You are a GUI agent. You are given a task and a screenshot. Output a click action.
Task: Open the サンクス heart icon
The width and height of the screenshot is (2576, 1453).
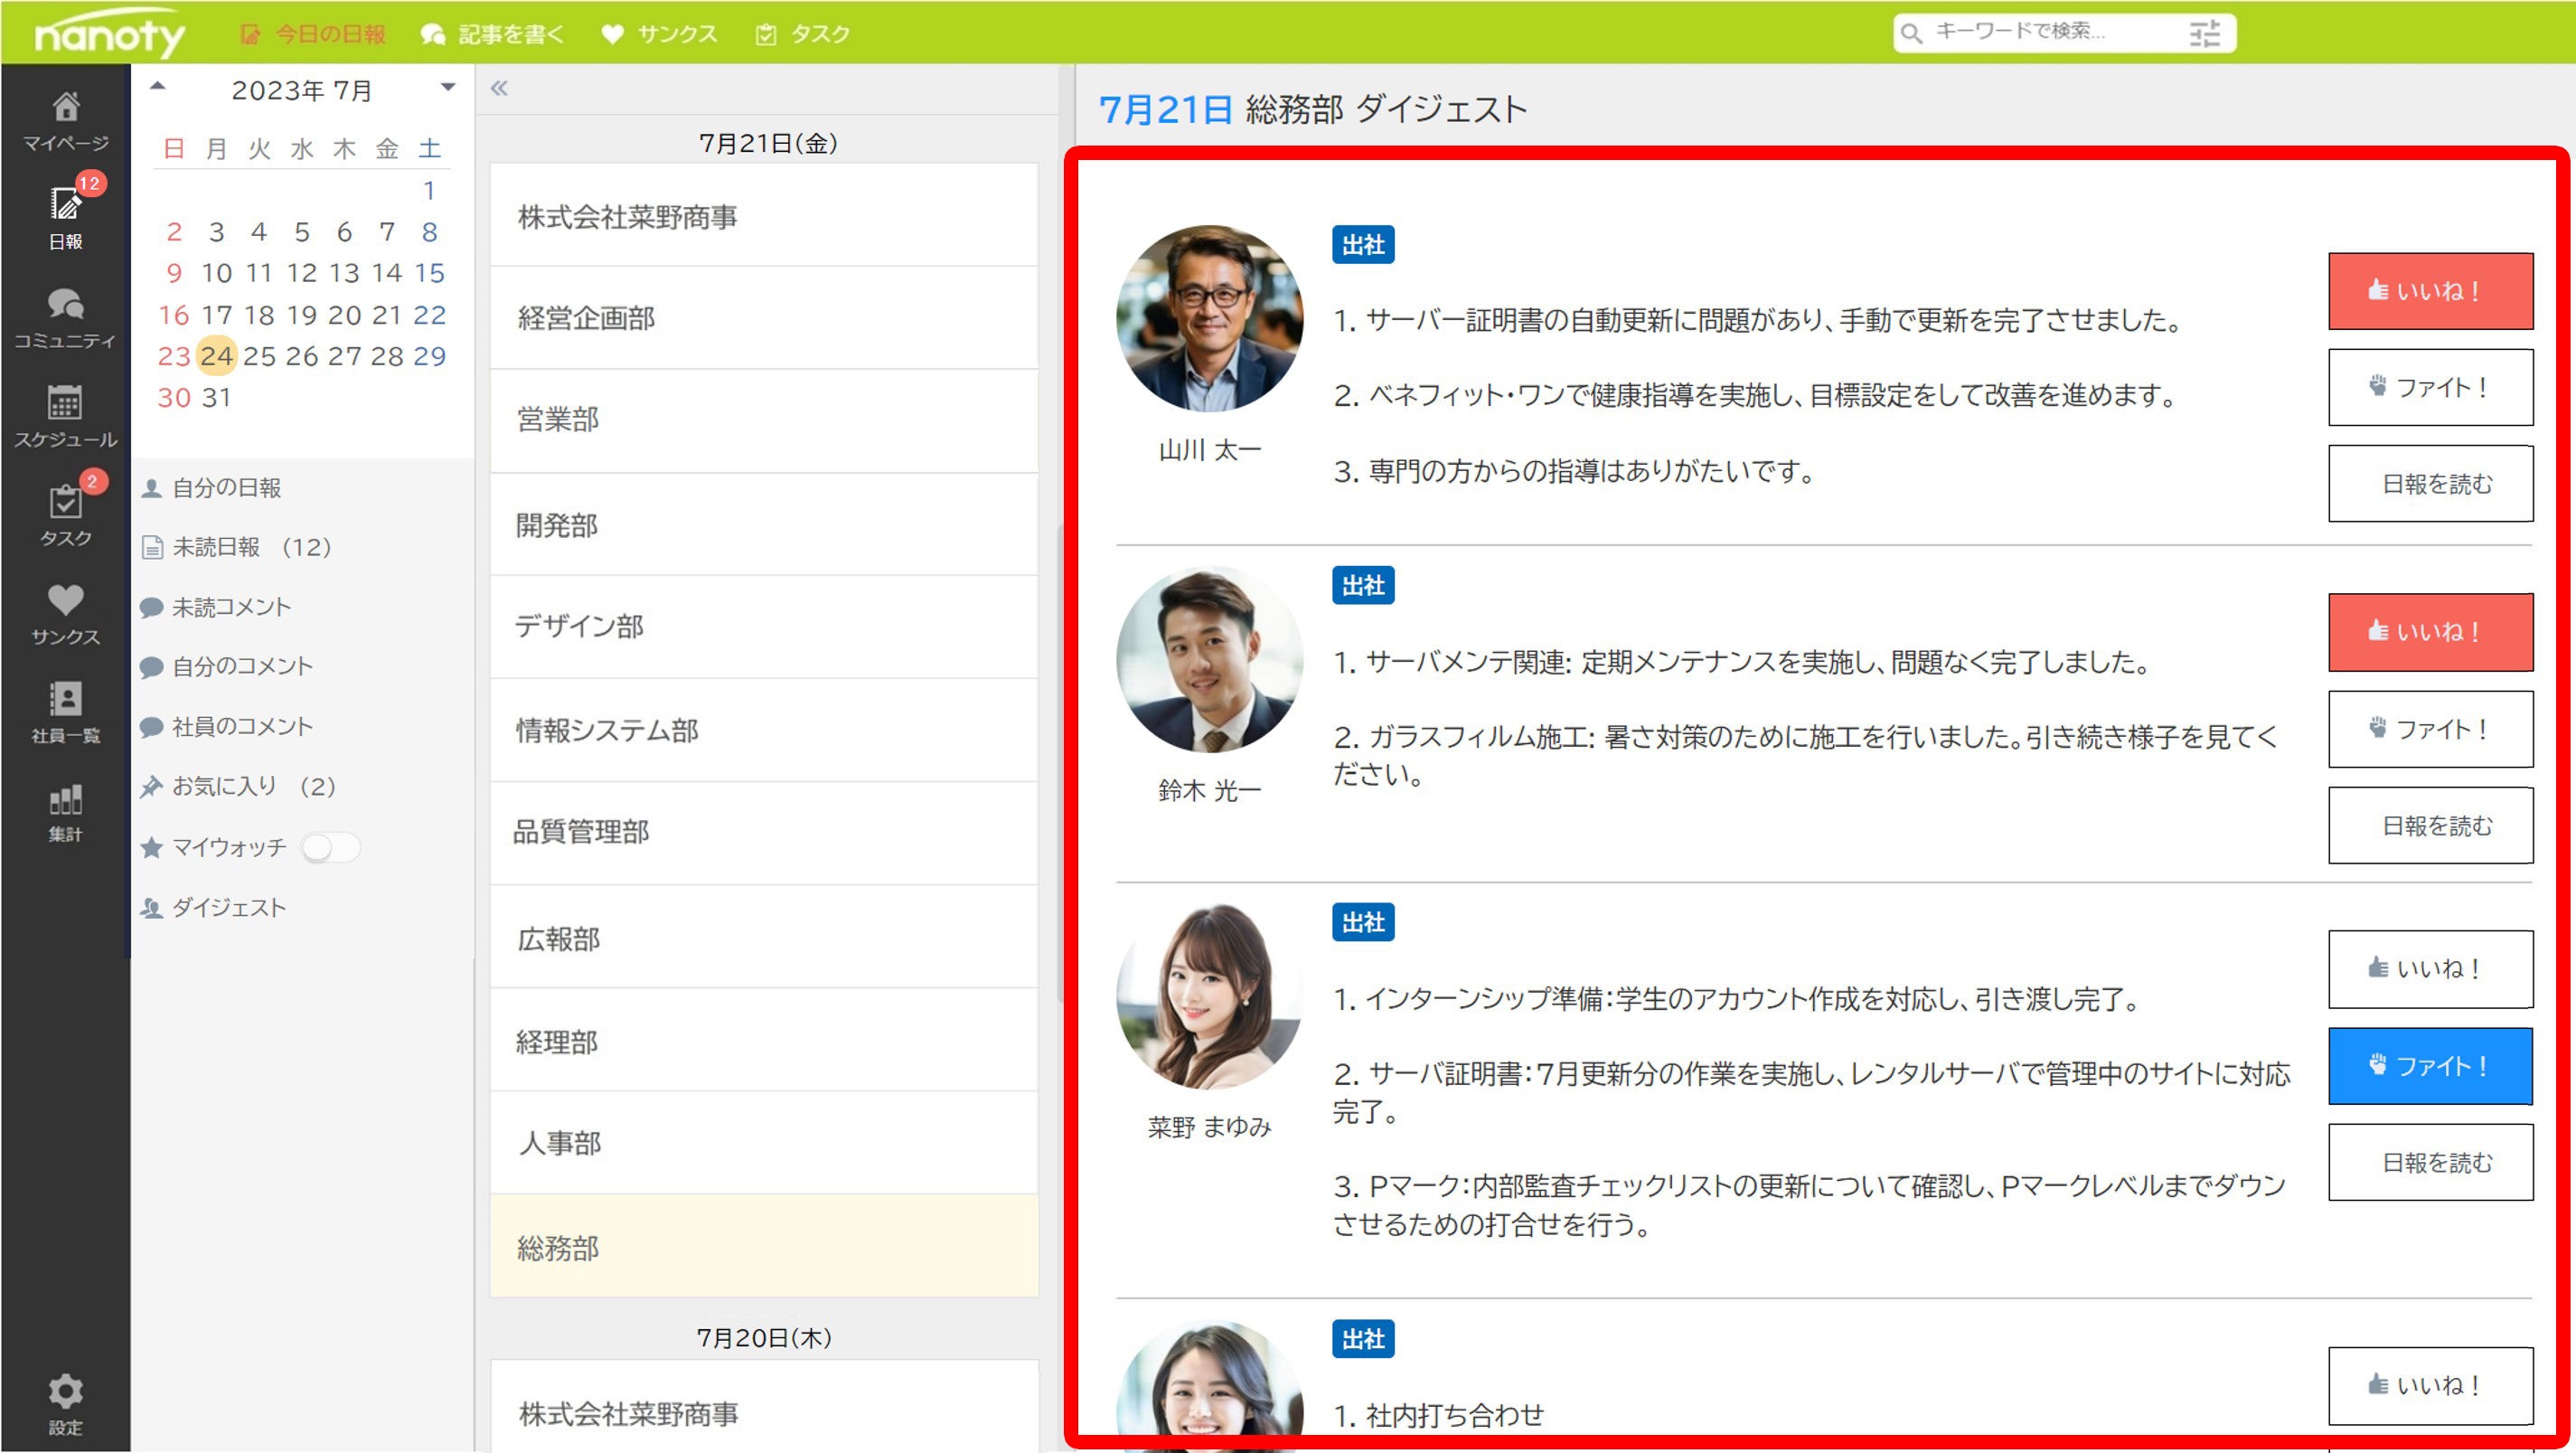pos(65,610)
